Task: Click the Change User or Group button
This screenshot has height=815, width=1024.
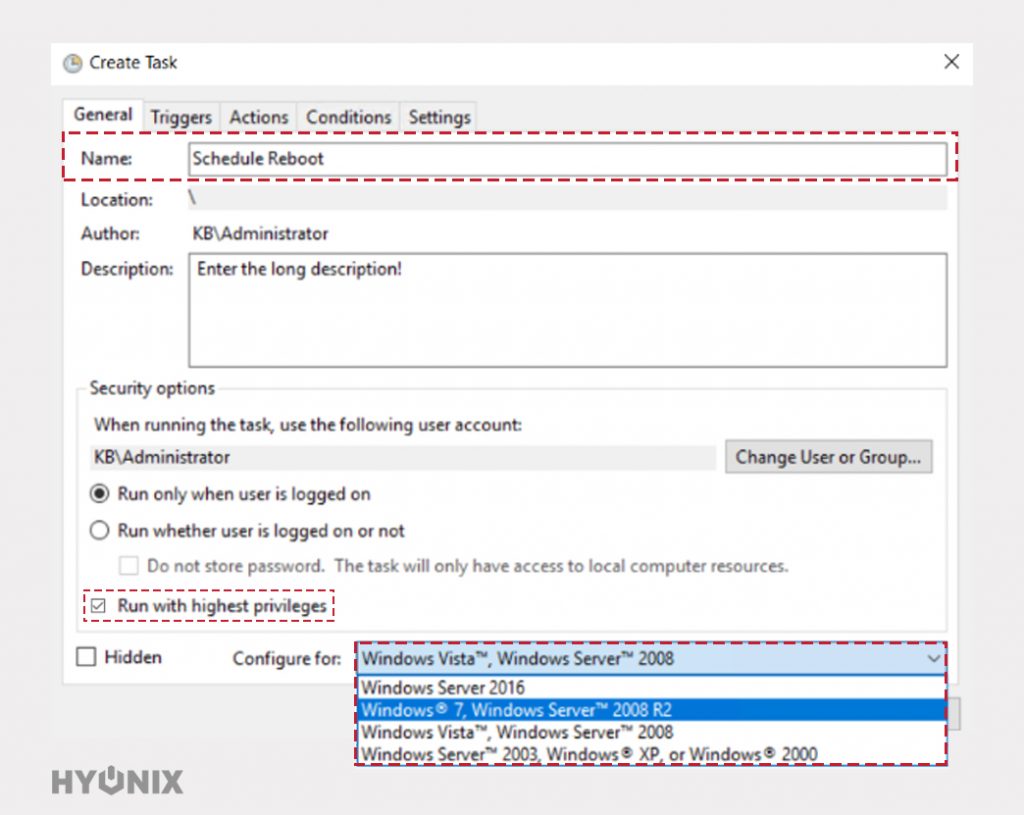Action: click(x=828, y=457)
